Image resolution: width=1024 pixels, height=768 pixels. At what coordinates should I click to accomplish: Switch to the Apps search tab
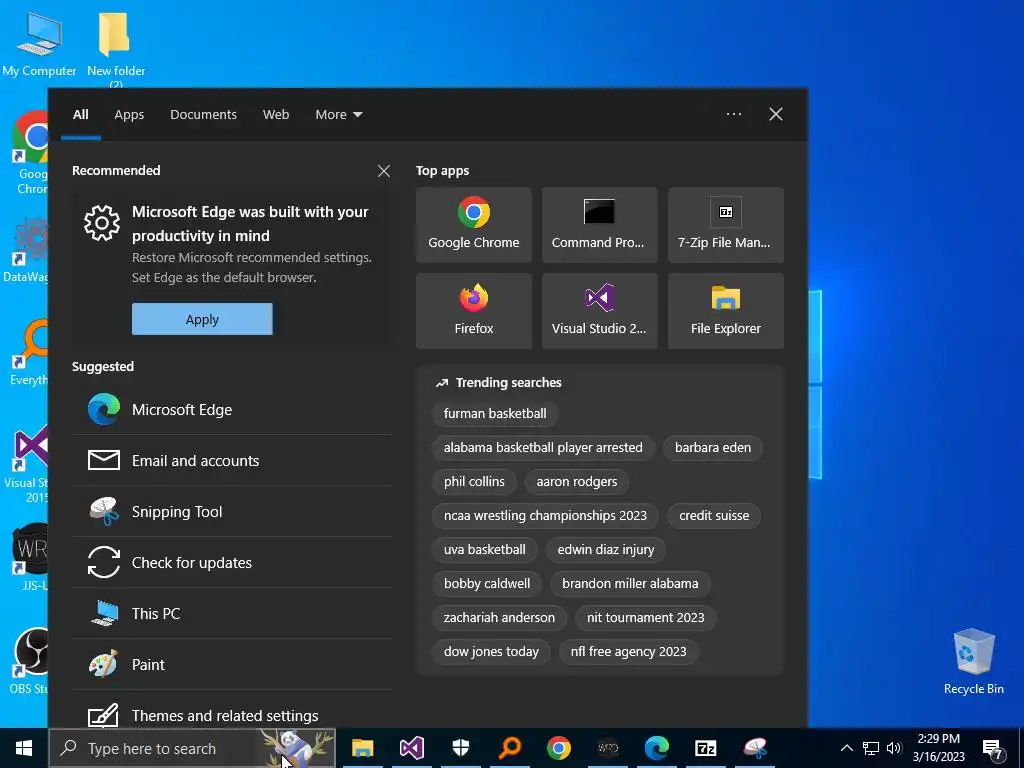[x=129, y=114]
